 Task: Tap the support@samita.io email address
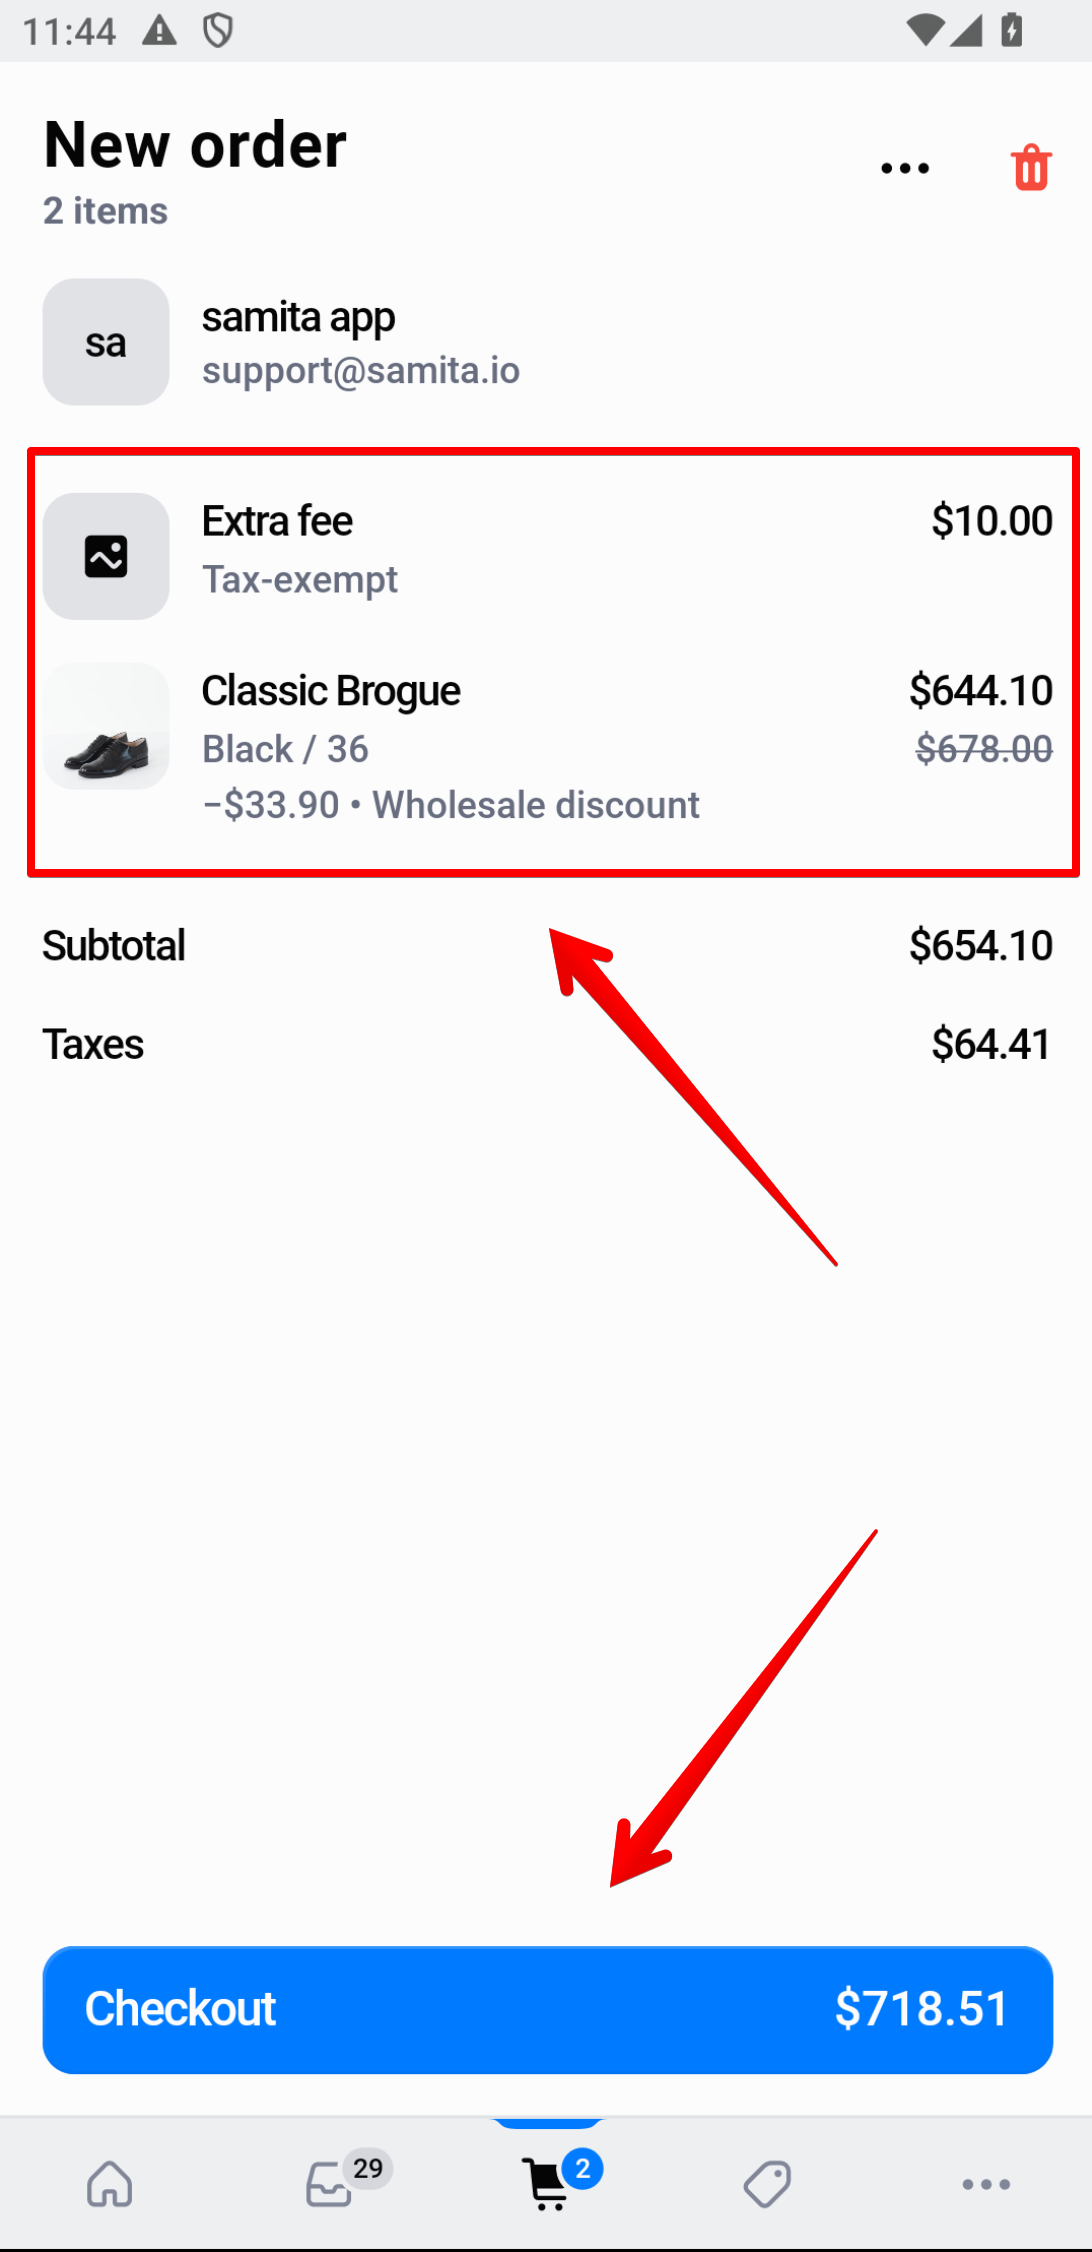click(x=360, y=371)
